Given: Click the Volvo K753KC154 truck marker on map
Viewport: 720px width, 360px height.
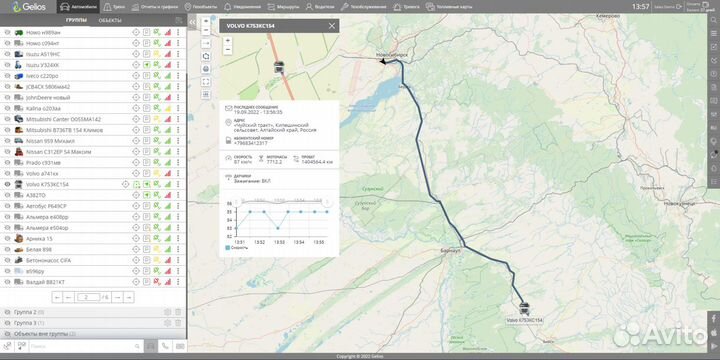Looking at the screenshot, I should click(x=524, y=308).
